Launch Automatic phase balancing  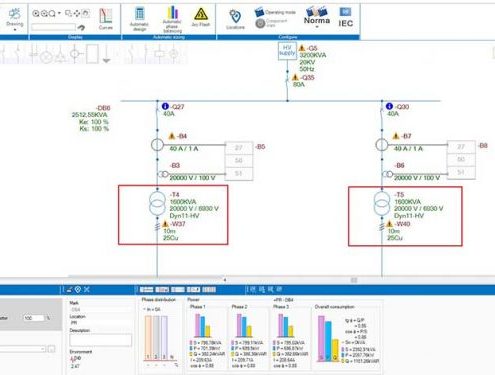[x=172, y=19]
